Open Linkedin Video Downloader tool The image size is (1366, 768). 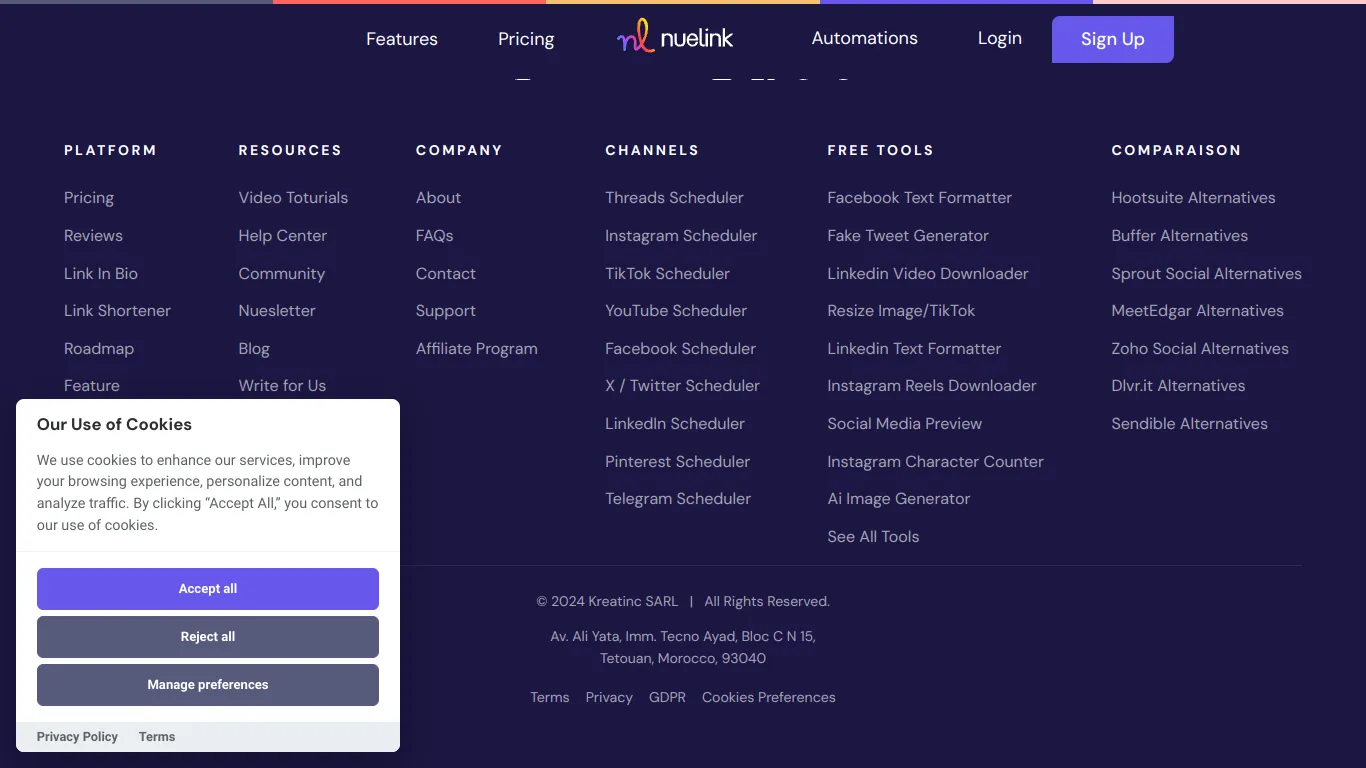pos(928,274)
